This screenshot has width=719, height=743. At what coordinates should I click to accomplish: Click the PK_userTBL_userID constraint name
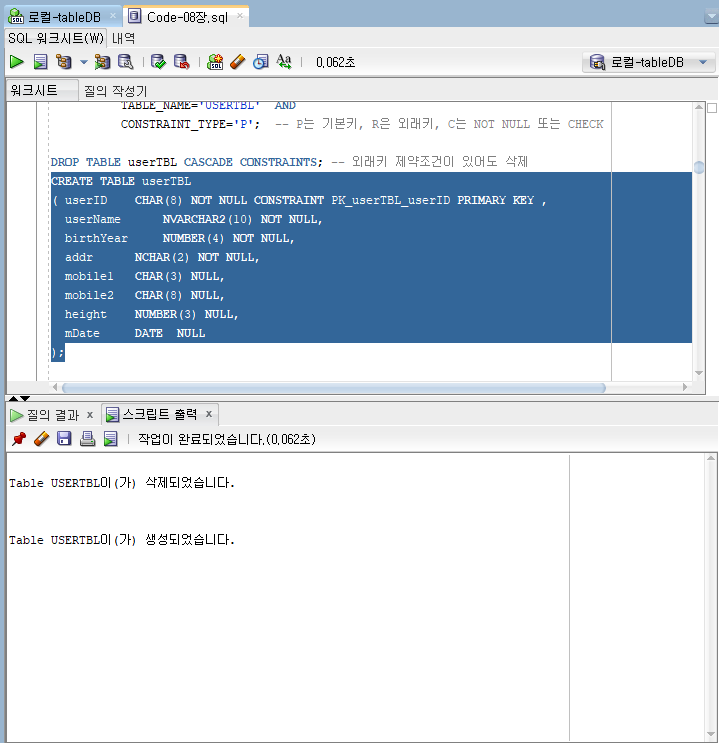click(x=391, y=200)
